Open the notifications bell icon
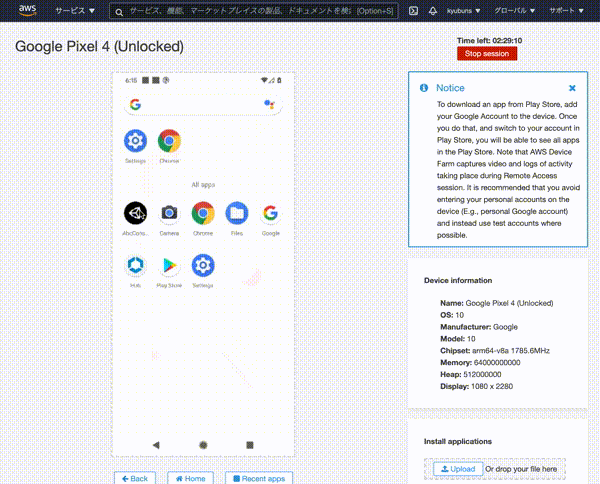600x484 pixels. (432, 11)
